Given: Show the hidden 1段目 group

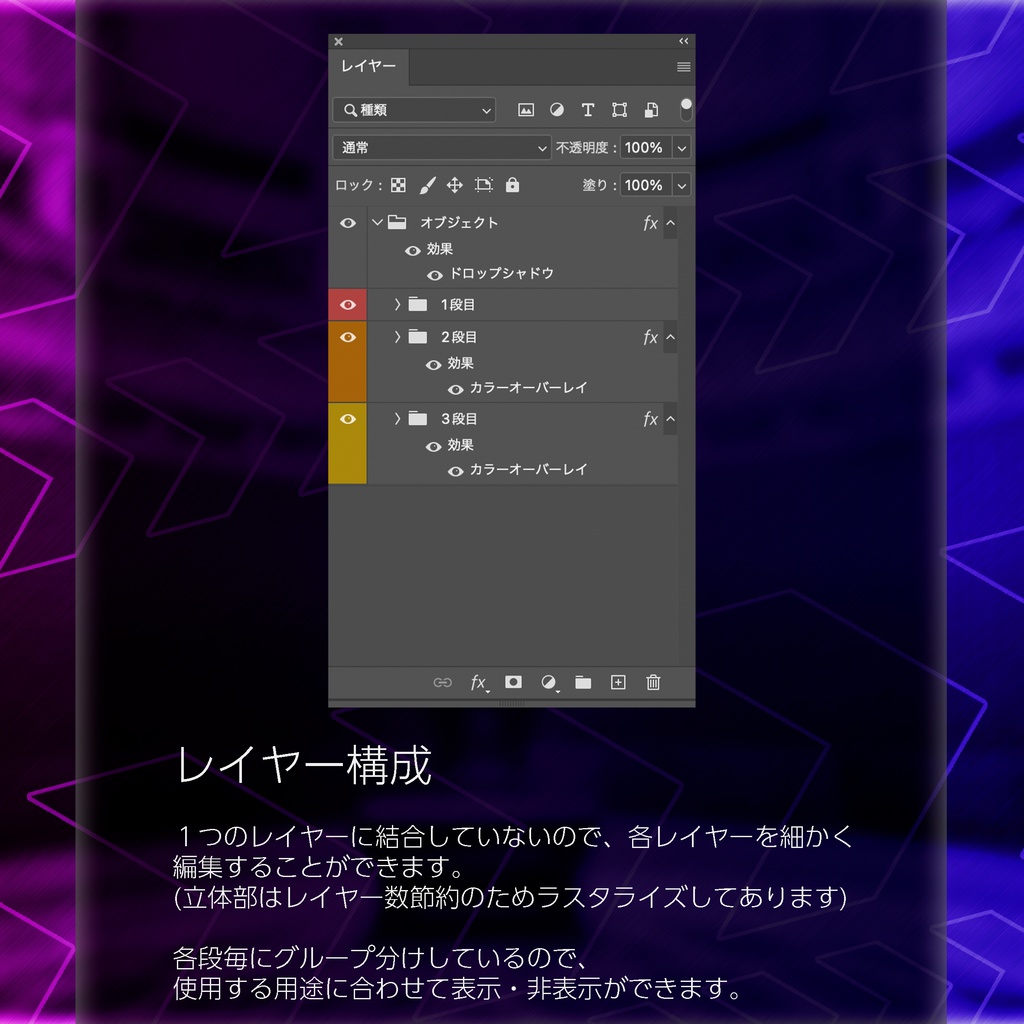Looking at the screenshot, I should tap(347, 304).
